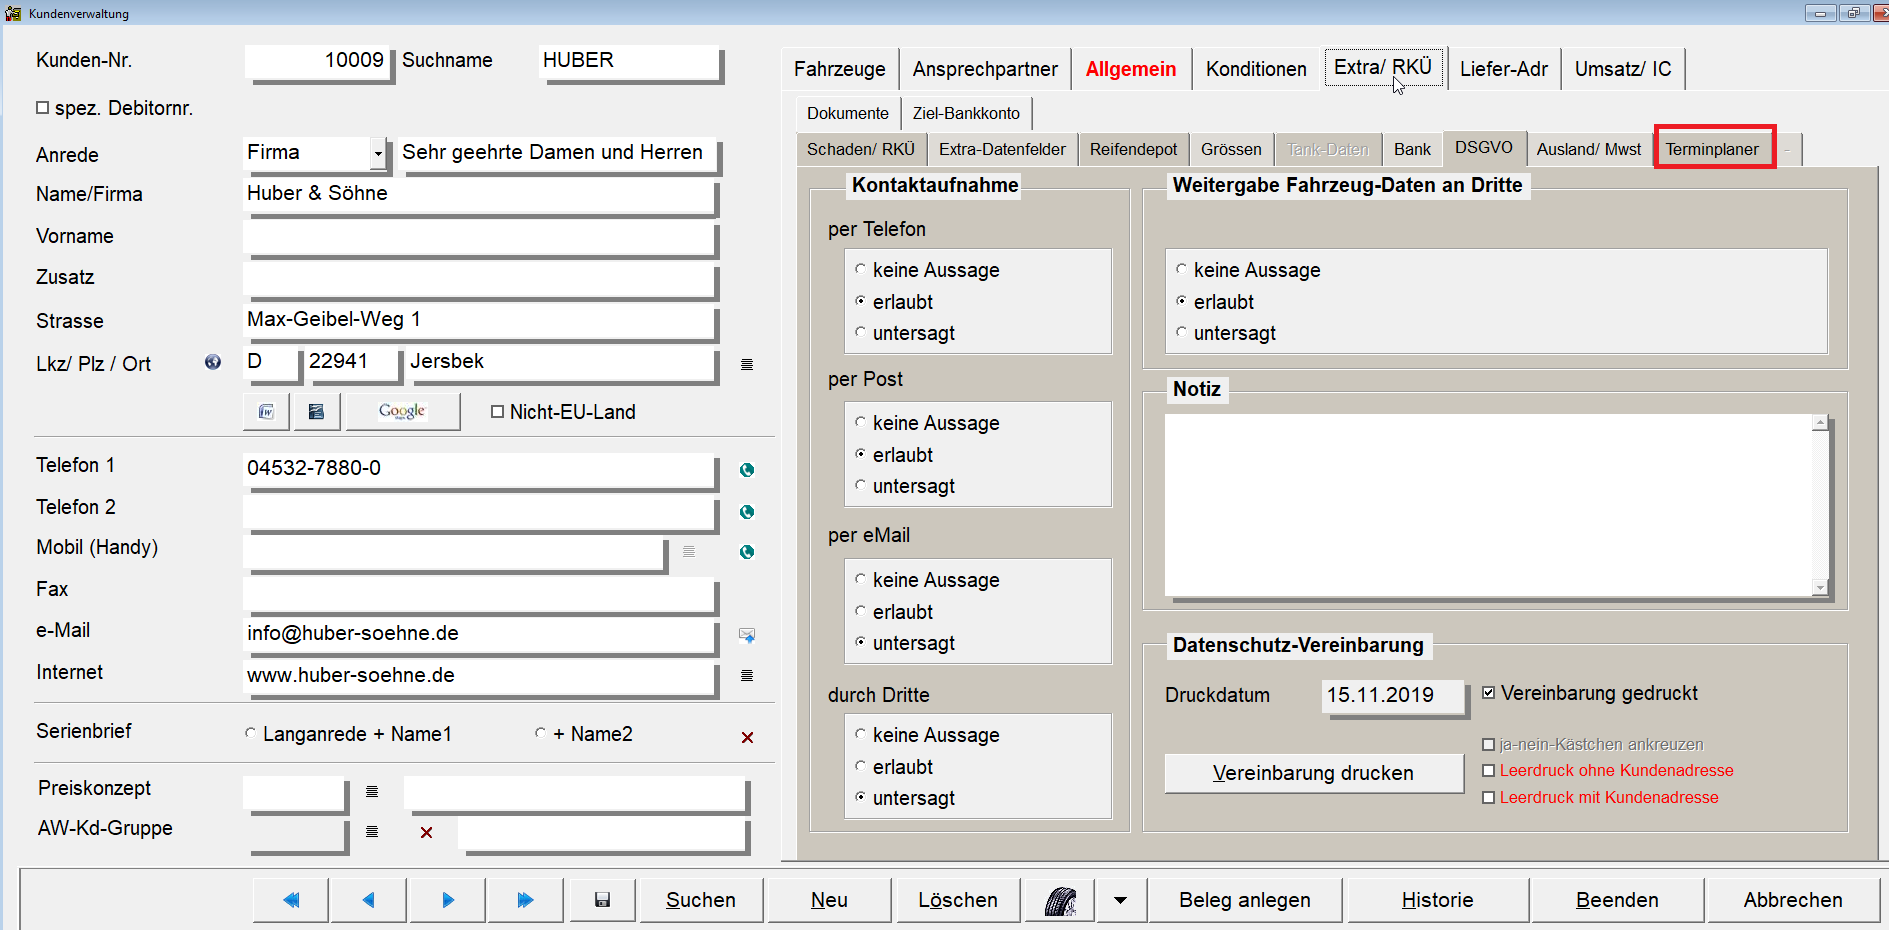This screenshot has height=930, width=1889.
Task: Click the e-Mail field with info@huber-soehne.de
Action: 479,634
